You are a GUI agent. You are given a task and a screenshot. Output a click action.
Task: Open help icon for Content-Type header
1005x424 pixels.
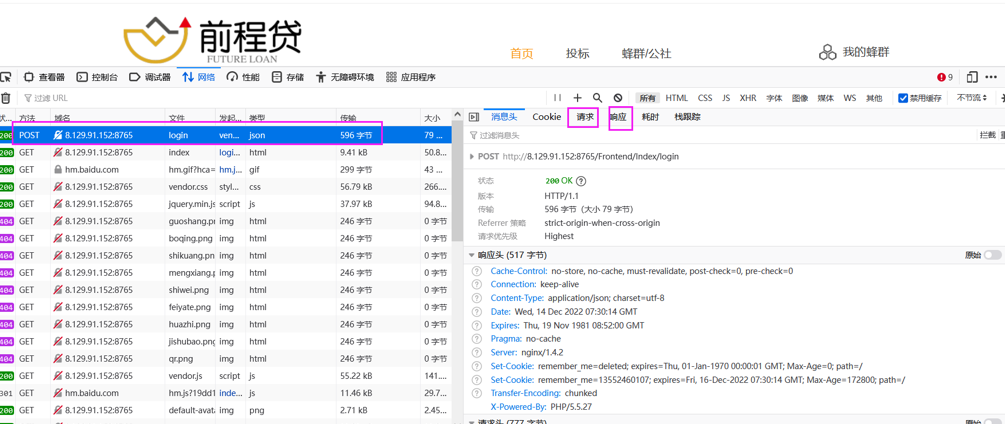point(476,298)
